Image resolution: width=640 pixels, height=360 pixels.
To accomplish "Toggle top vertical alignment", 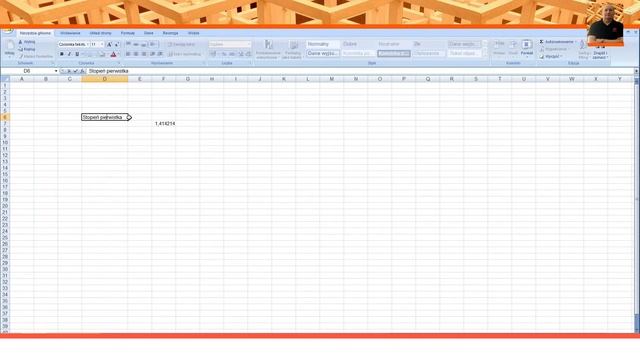I will tap(128, 44).
